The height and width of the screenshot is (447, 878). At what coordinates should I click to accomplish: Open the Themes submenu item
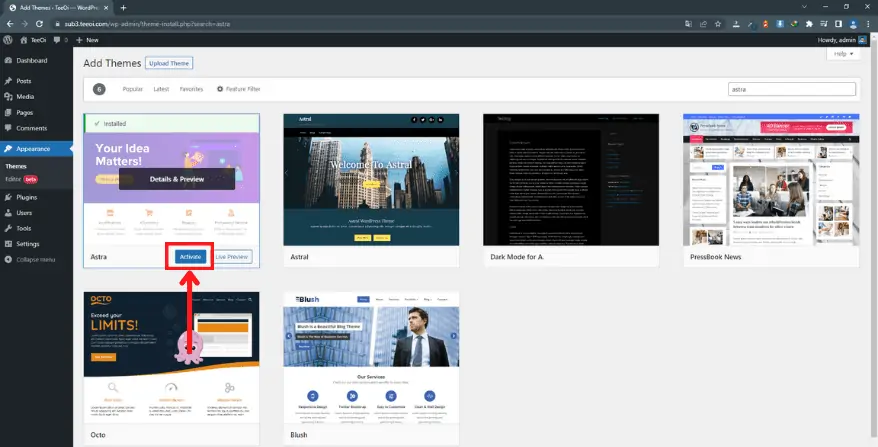click(16, 166)
